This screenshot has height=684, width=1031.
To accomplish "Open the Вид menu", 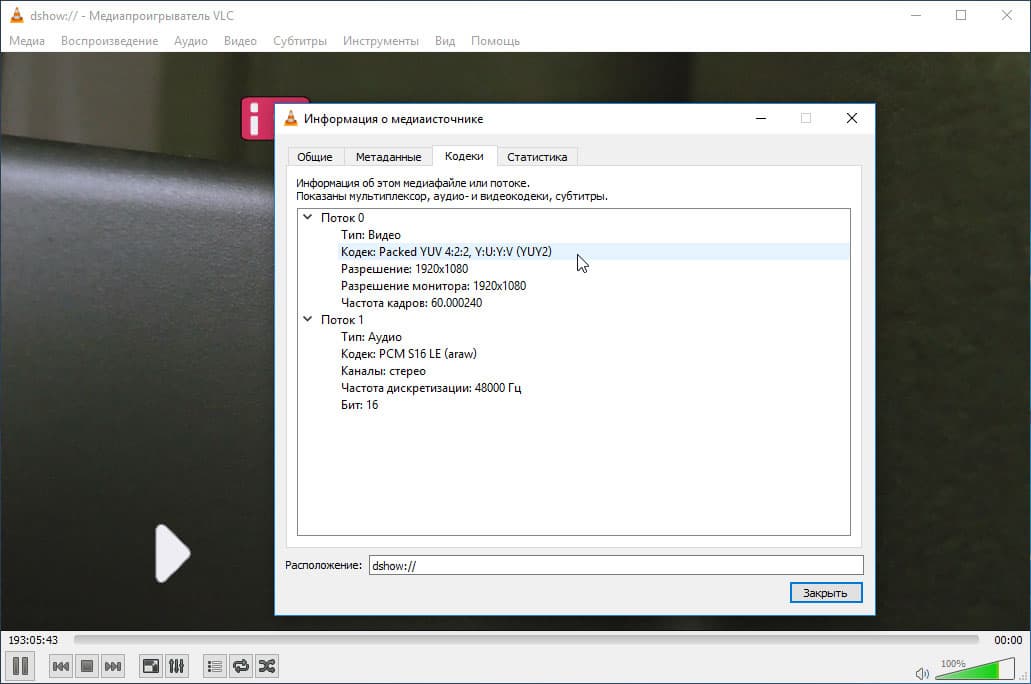I will [445, 41].
